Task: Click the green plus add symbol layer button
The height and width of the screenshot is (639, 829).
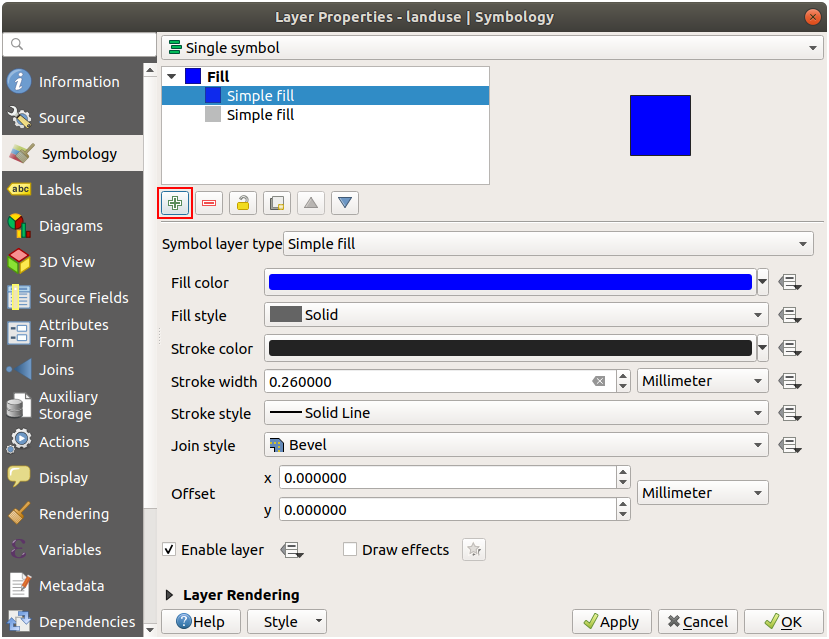Action: 175,203
